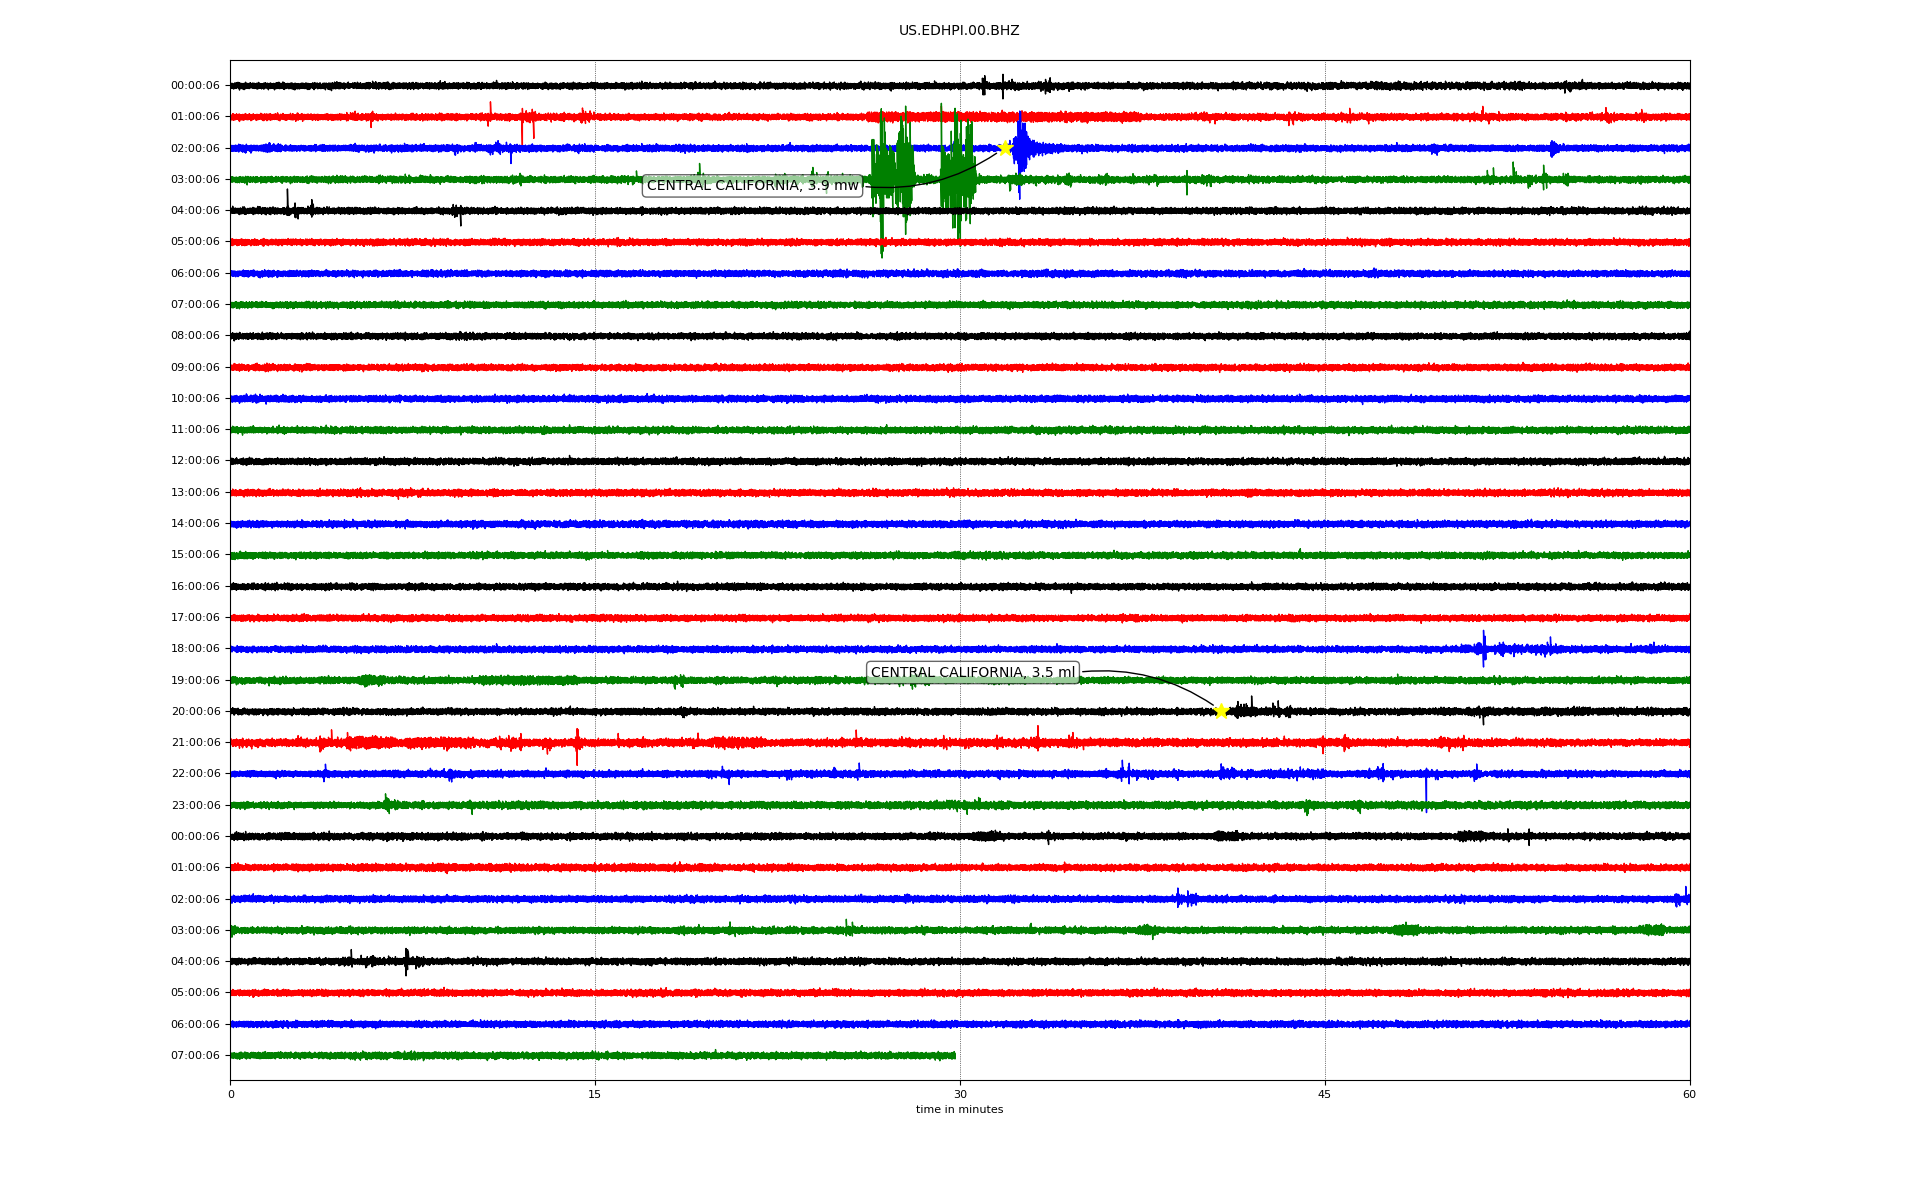Image resolution: width=1920 pixels, height=1200 pixels.
Task: Click the 60 tick label on x-axis
Action: coord(1689,1094)
